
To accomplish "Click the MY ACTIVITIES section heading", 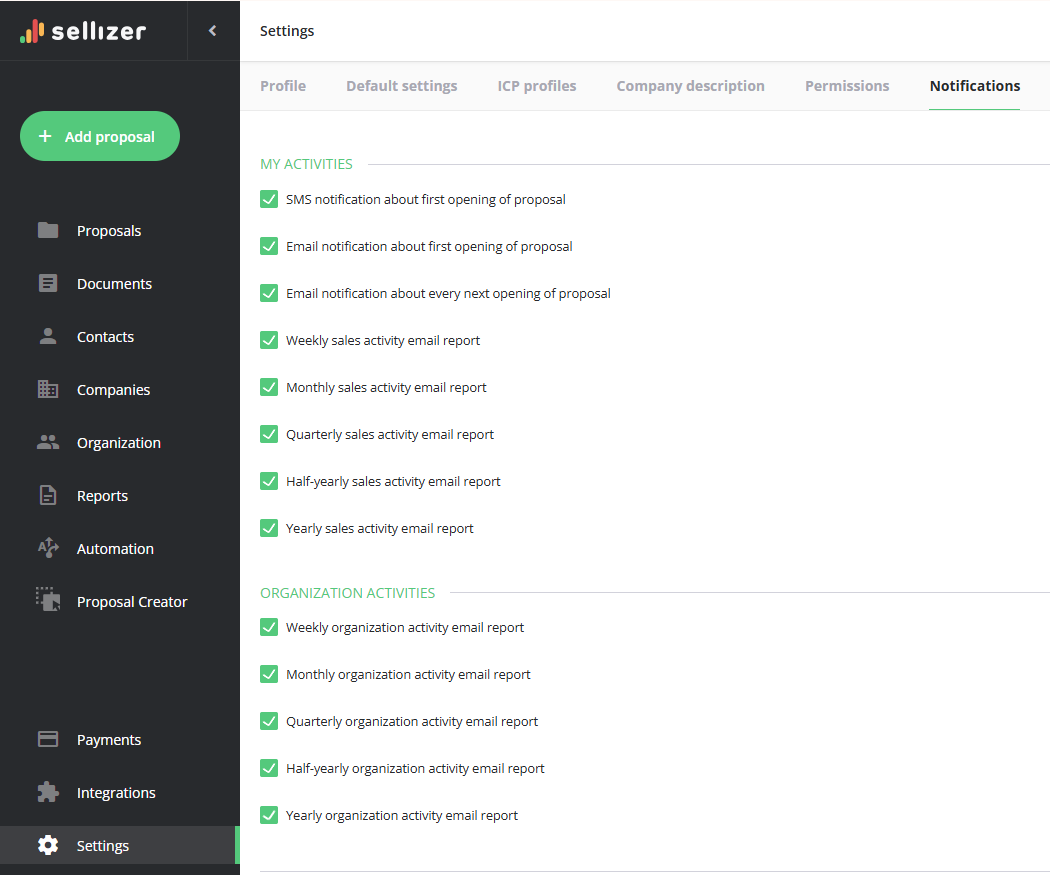I will (306, 164).
